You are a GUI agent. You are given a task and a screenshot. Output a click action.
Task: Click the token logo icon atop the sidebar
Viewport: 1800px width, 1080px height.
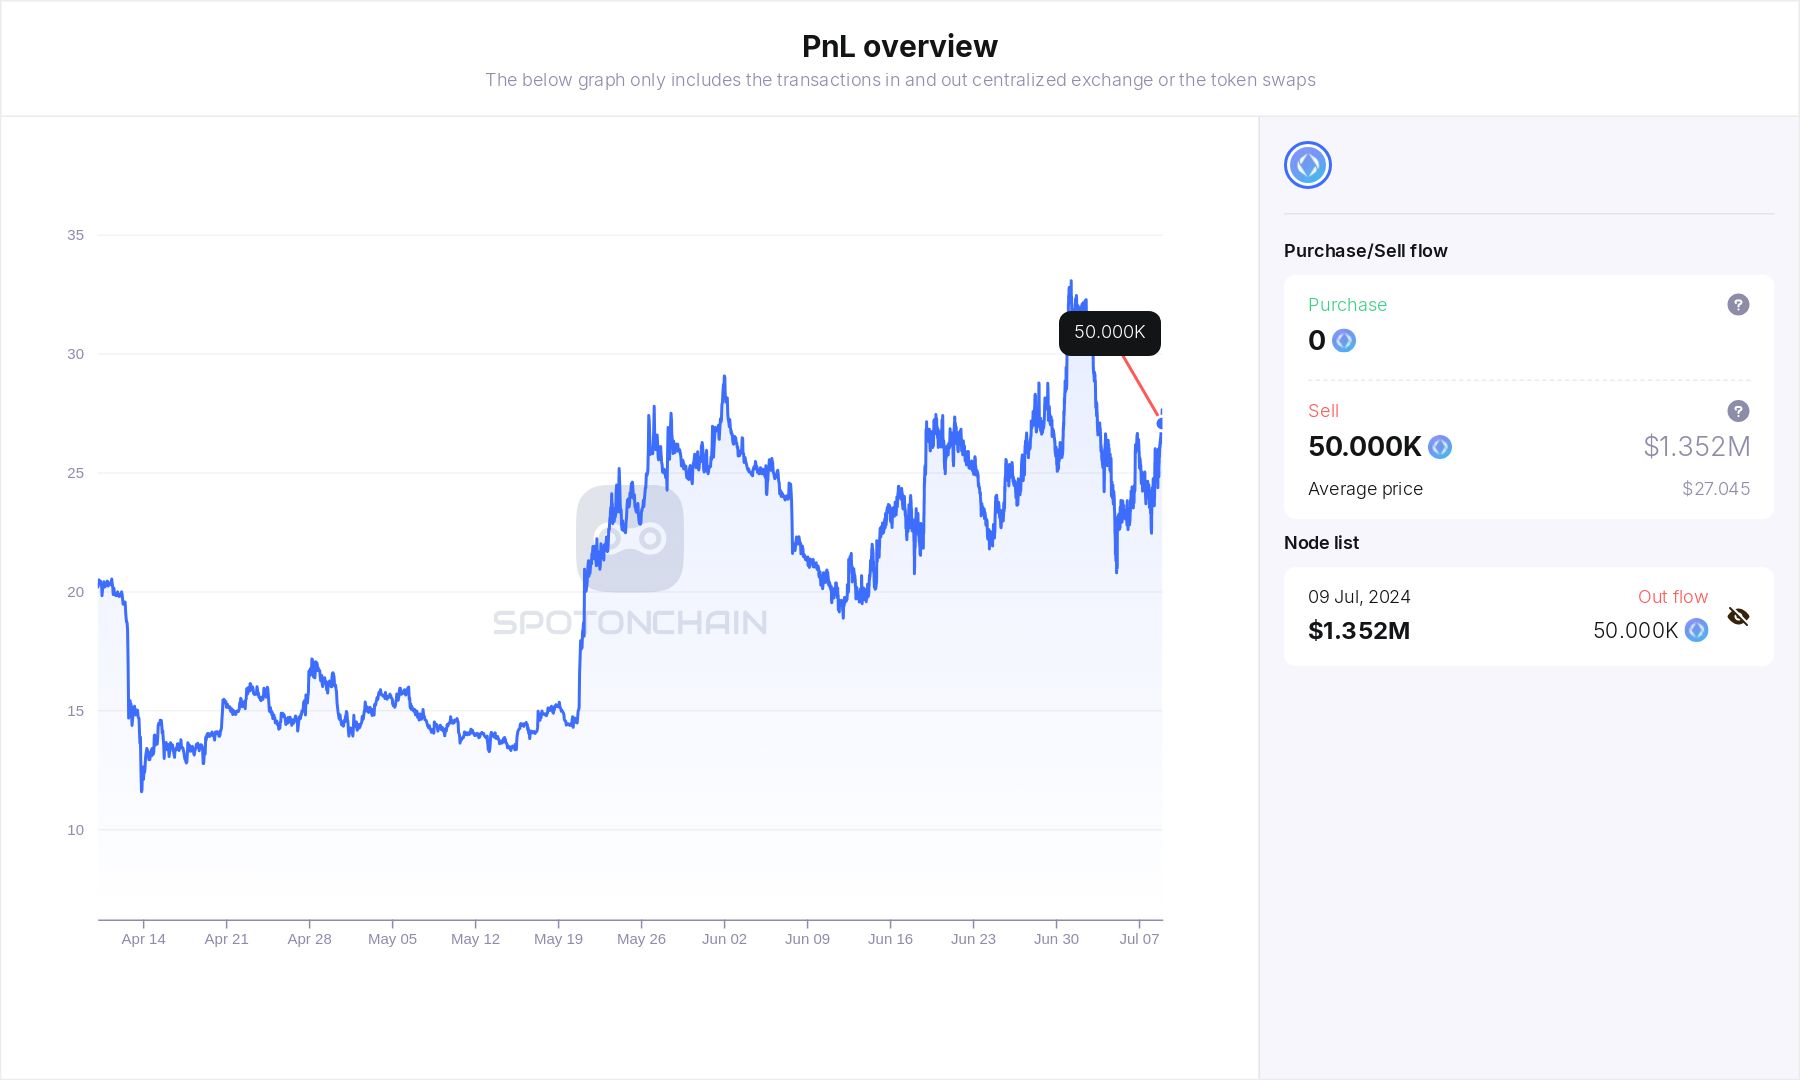tap(1306, 164)
